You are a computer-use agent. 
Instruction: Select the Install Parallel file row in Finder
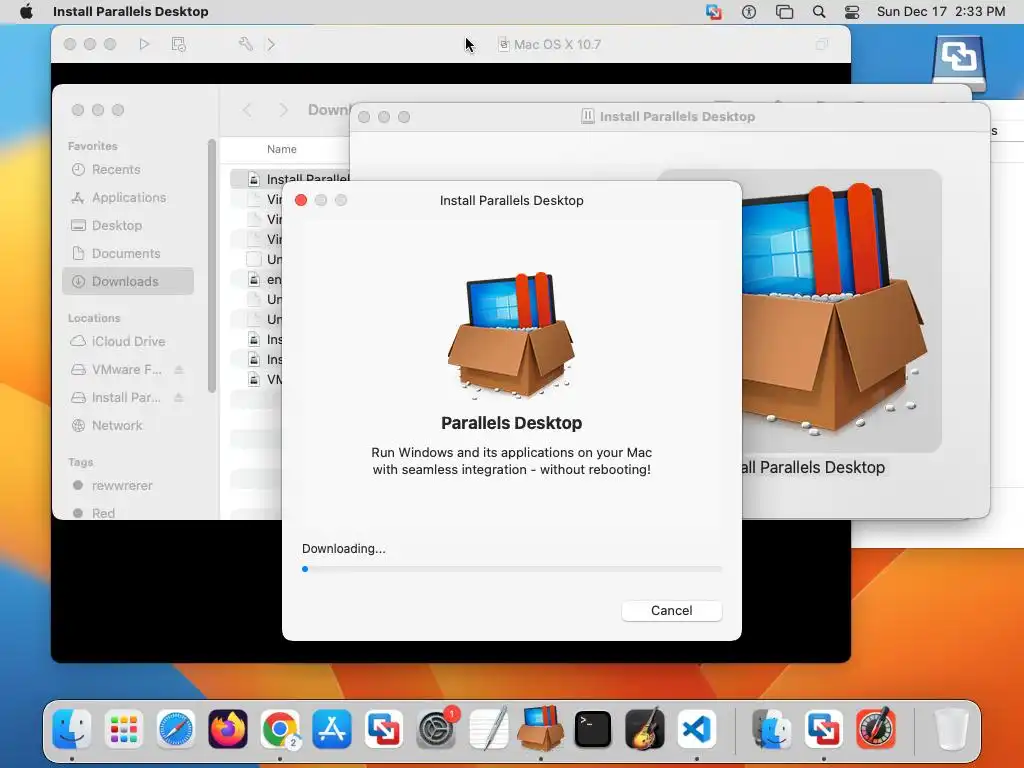point(290,179)
